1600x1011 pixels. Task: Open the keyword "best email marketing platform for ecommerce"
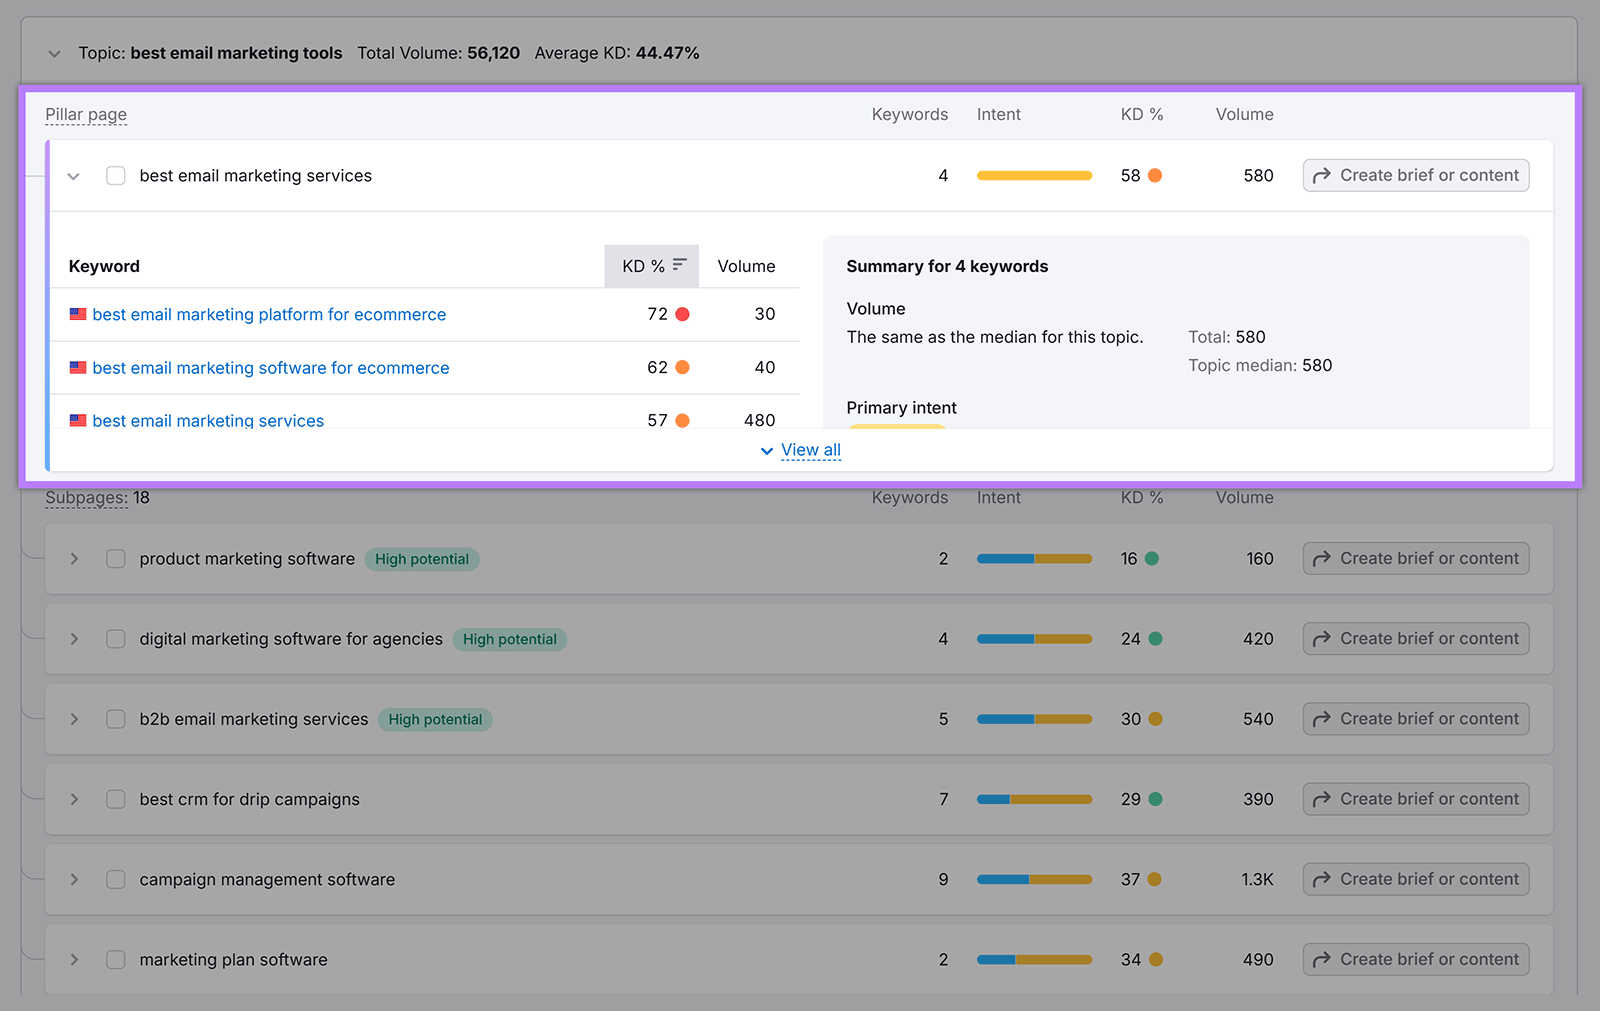coord(268,313)
